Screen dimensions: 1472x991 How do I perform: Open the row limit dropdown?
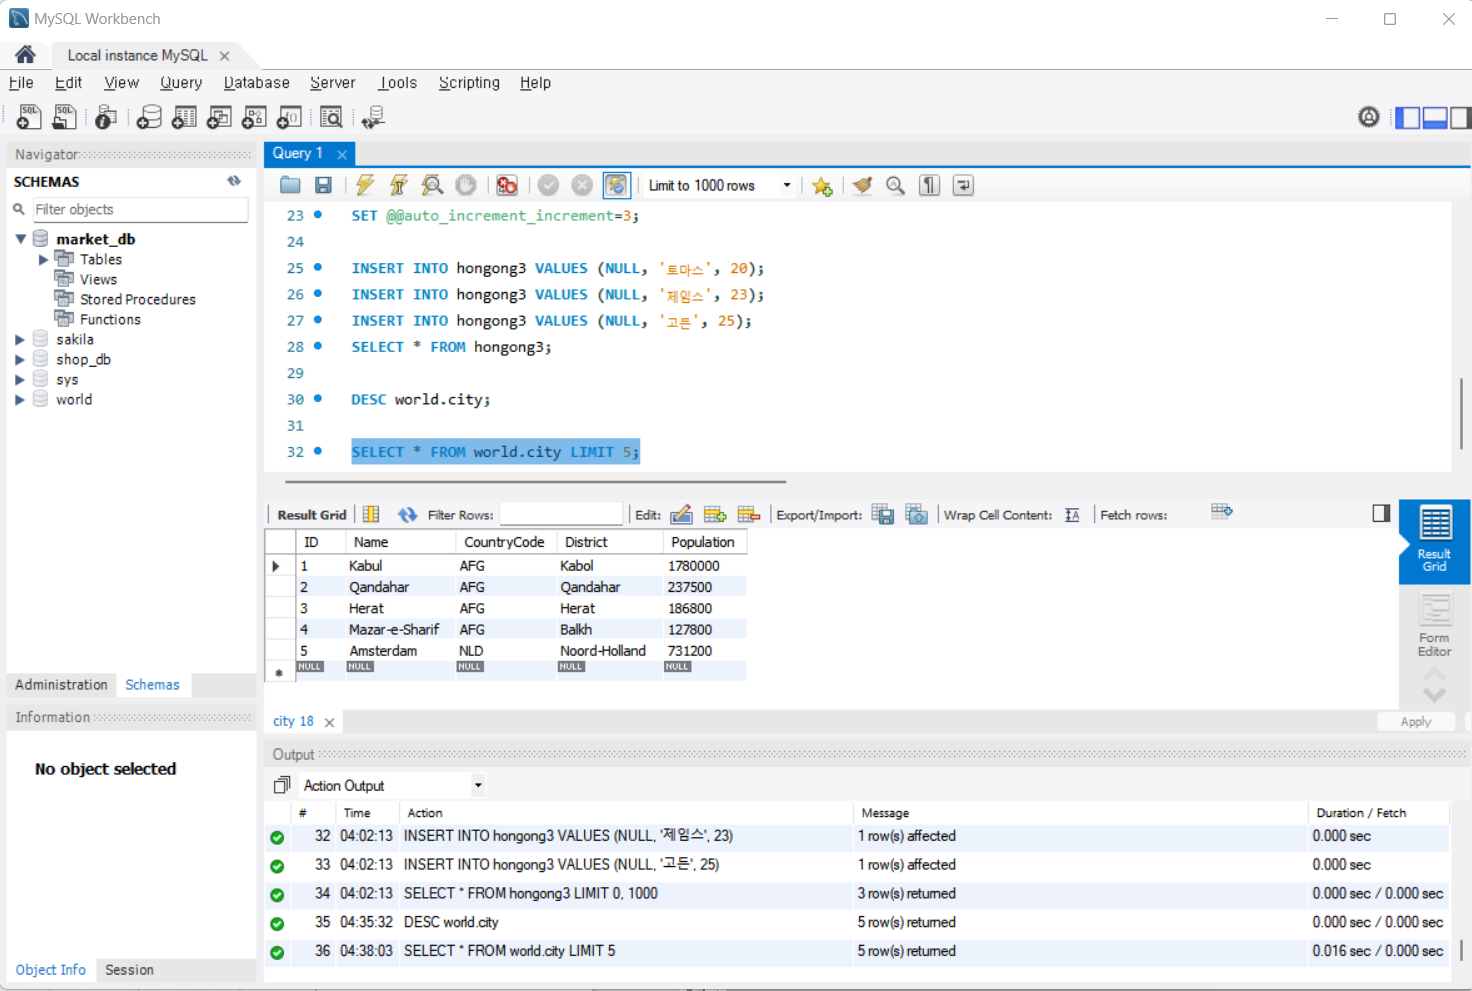(787, 185)
